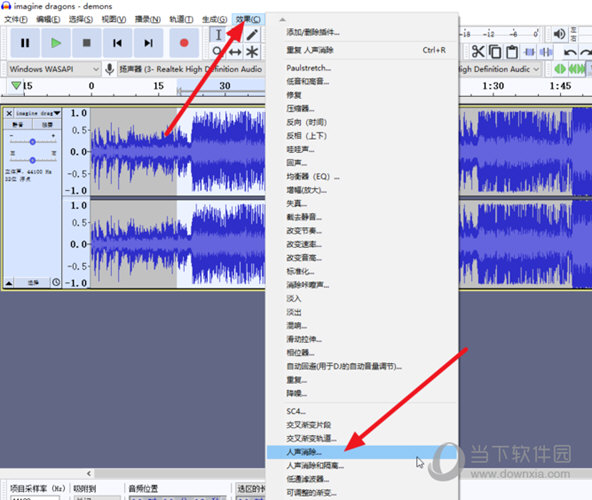Image resolution: width=592 pixels, height=500 pixels.
Task: Choose 均衡器 (EQ) ... effect
Action: [x=362, y=176]
